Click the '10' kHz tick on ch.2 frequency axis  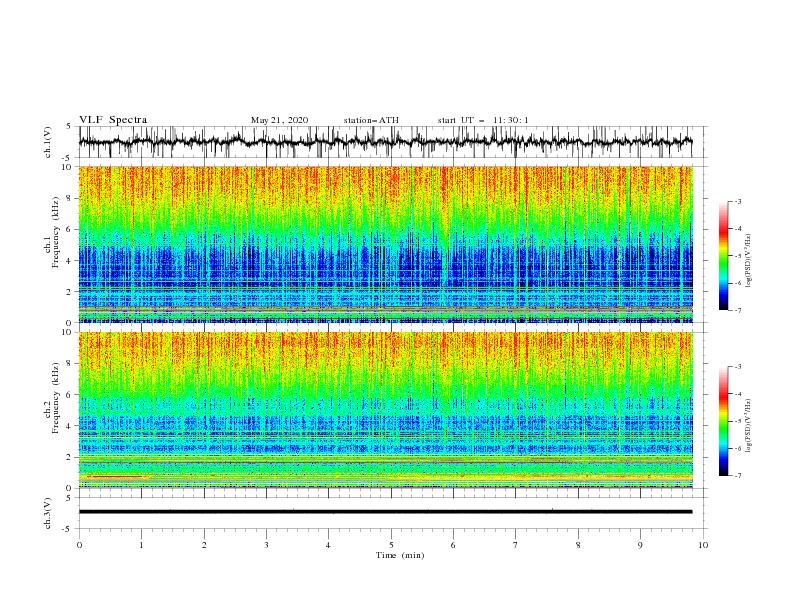tap(66, 332)
